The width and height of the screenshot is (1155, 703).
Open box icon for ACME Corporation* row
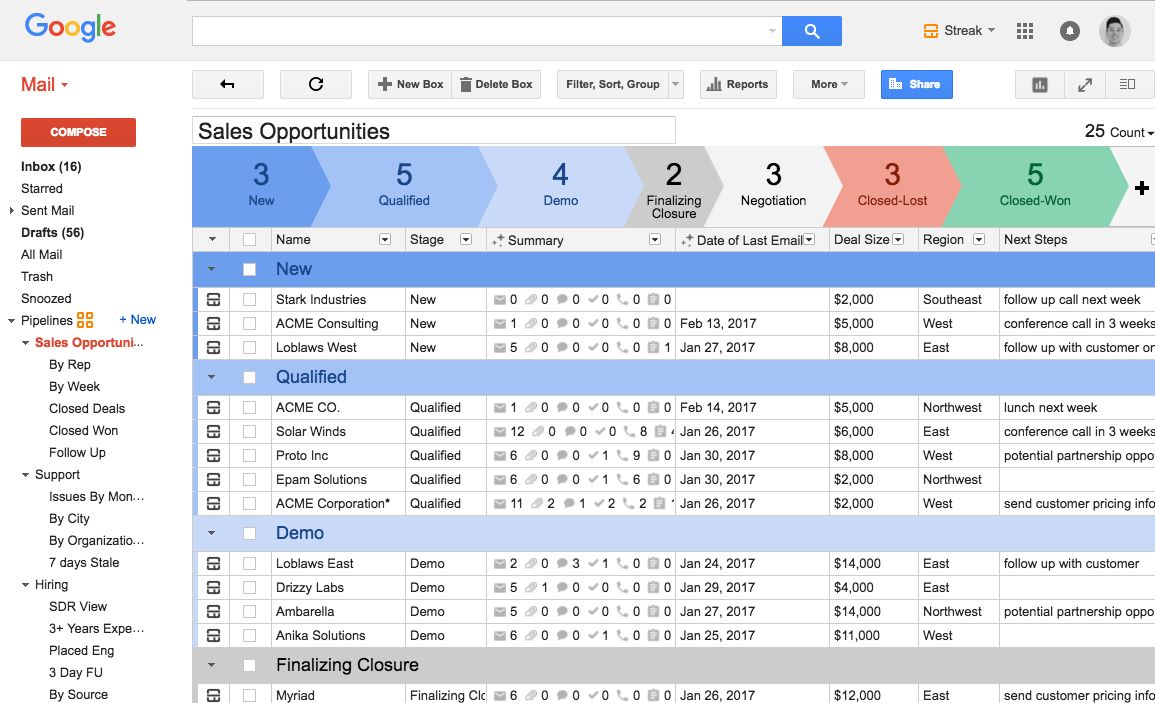(x=214, y=503)
